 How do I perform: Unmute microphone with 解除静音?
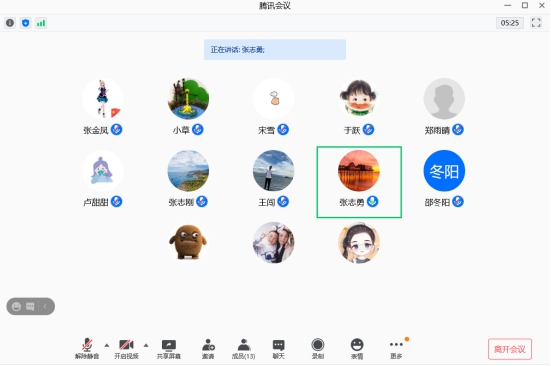coord(87,349)
